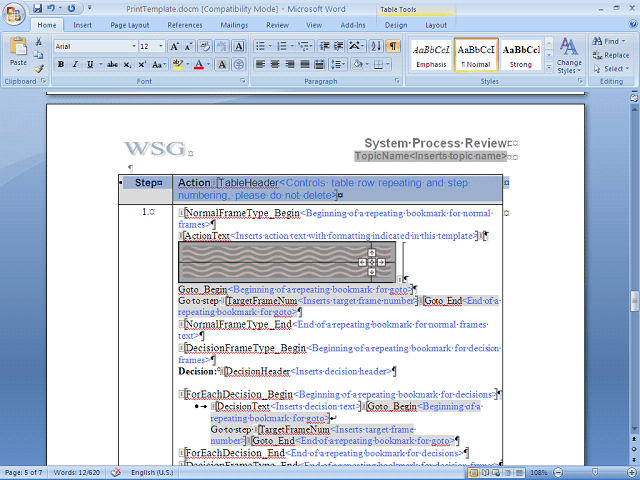Toggle superscript formatting
Image resolution: width=640 pixels, height=480 pixels.
pyautogui.click(x=142, y=64)
